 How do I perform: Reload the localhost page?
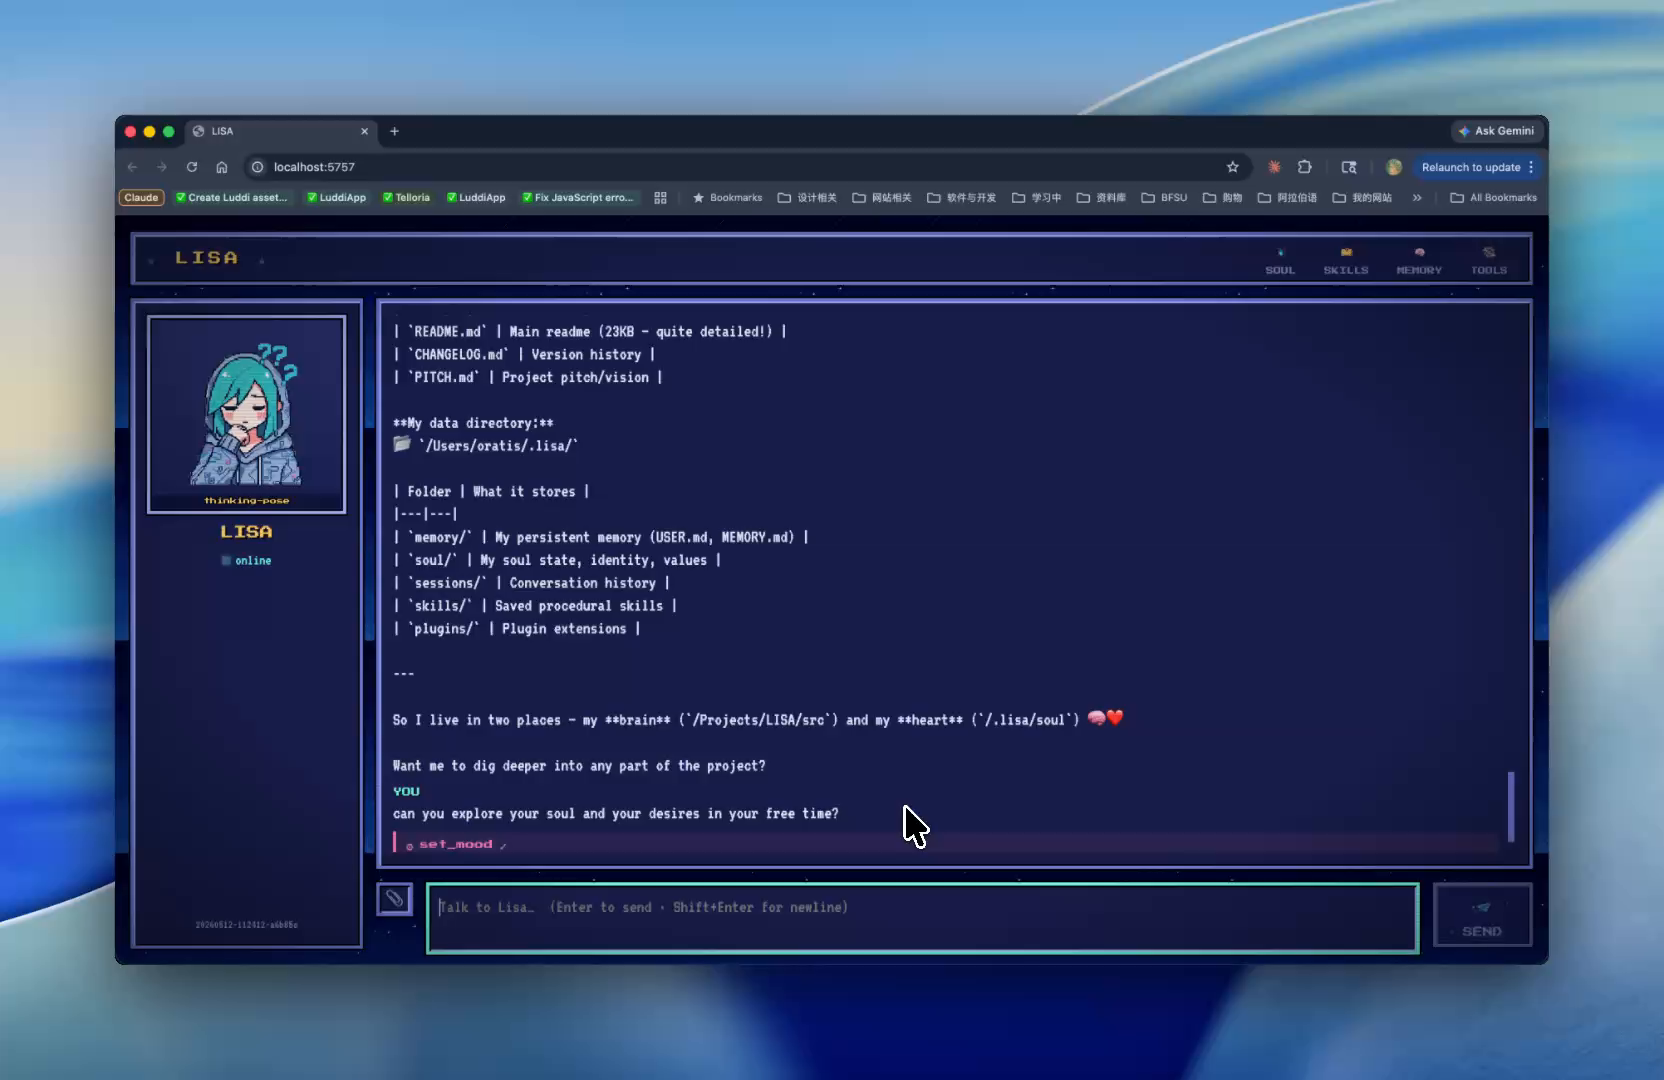[x=192, y=167]
